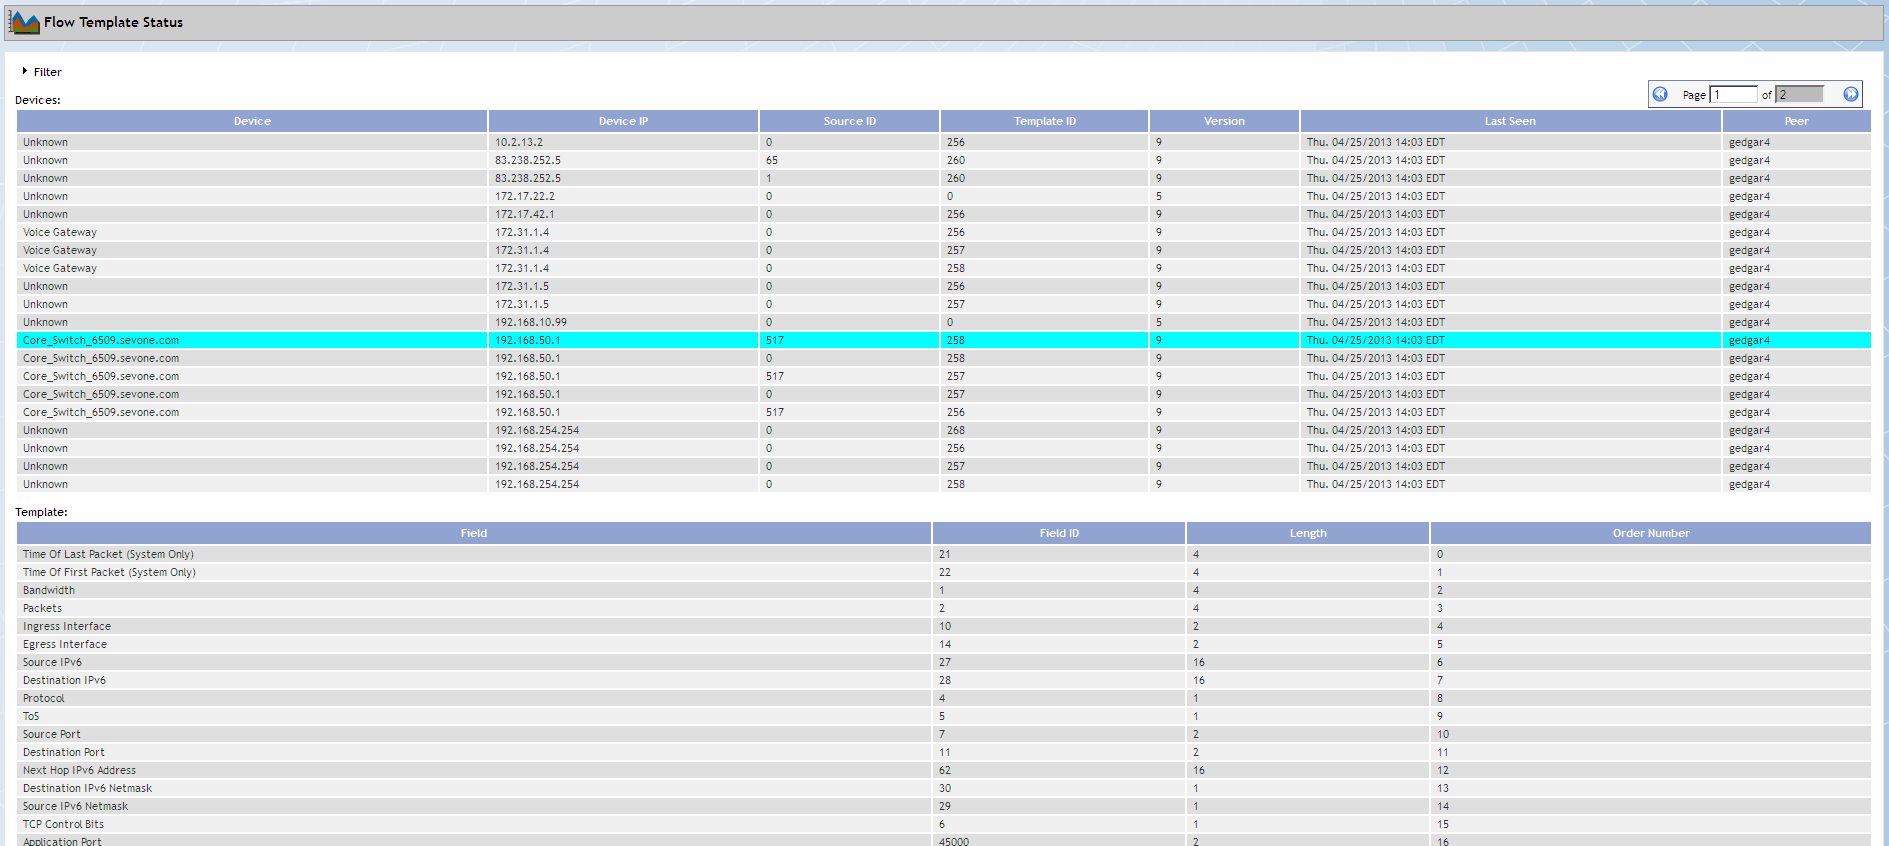Click the Source IPv6 field row
This screenshot has width=1889, height=846.
coord(944,662)
